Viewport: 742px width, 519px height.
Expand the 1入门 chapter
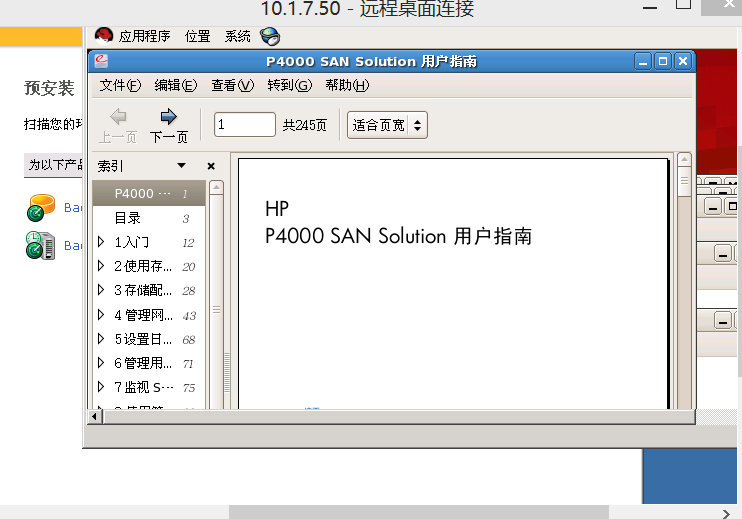pos(101,242)
